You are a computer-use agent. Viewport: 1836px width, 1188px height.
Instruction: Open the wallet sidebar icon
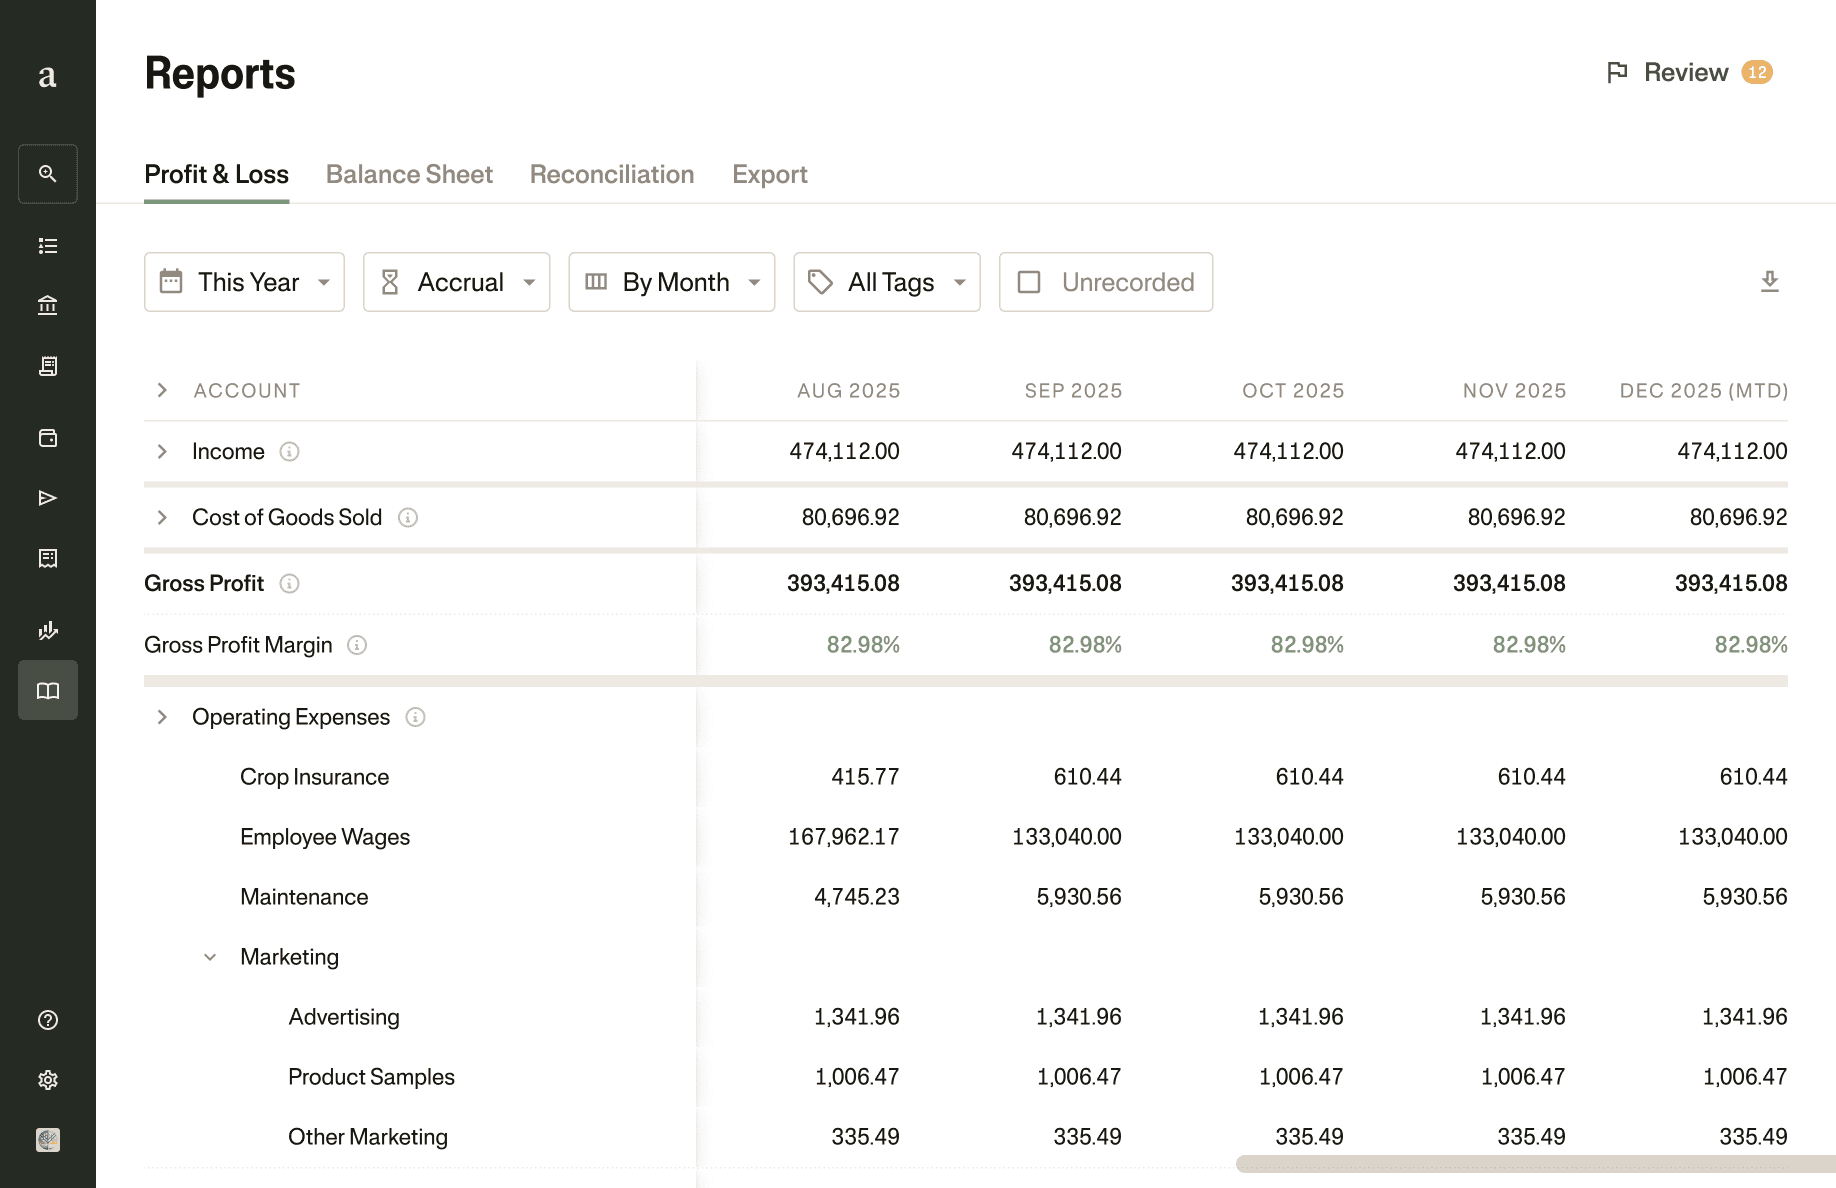[47, 437]
